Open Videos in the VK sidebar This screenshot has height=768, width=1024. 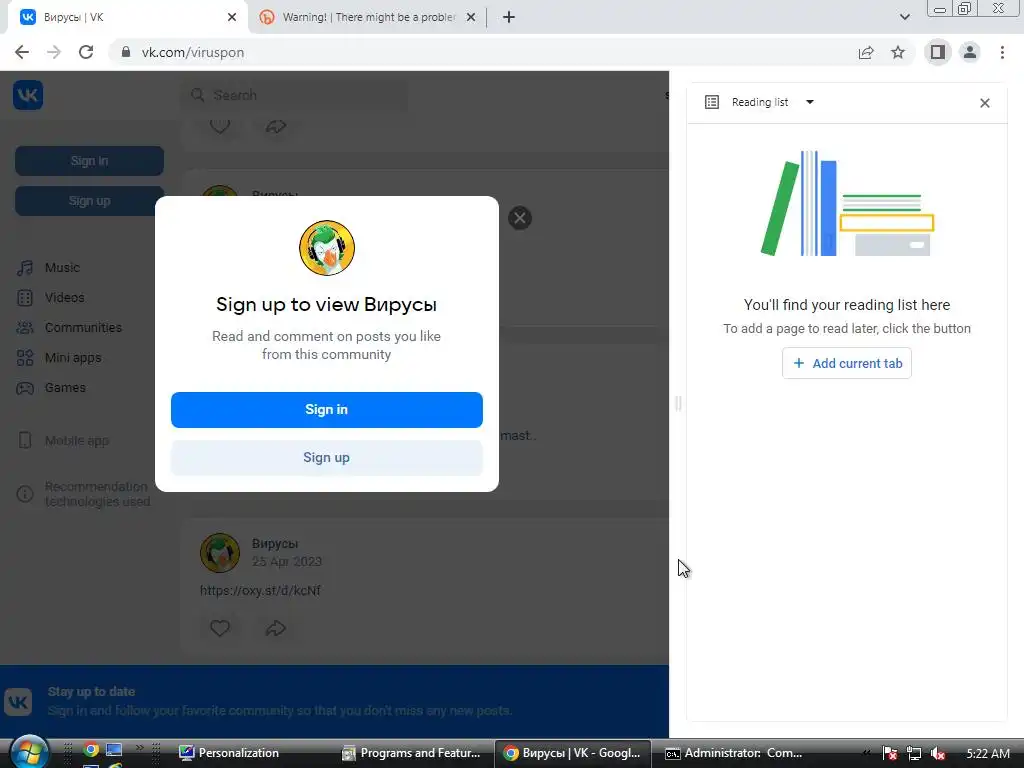click(x=64, y=298)
